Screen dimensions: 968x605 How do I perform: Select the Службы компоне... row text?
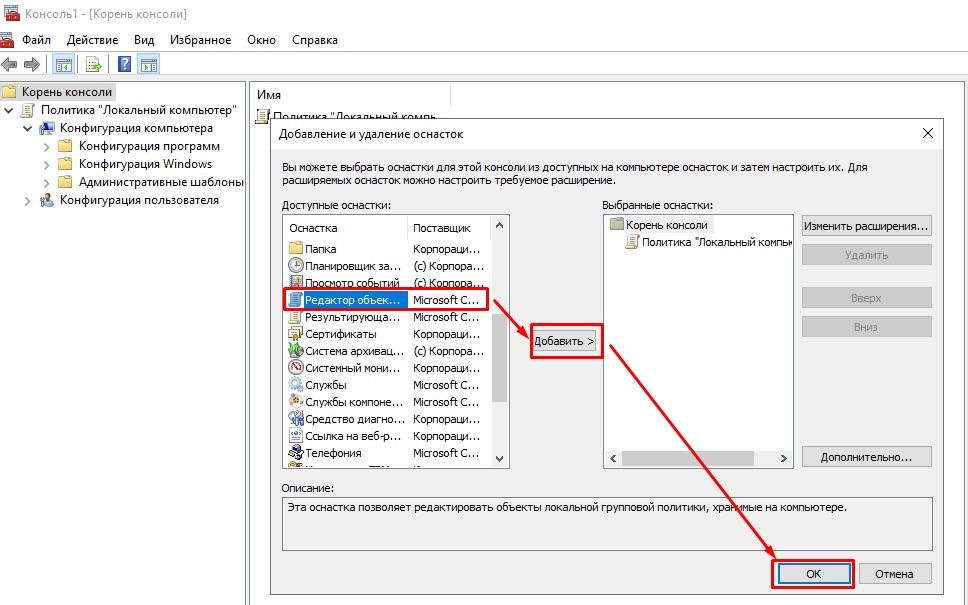(x=354, y=402)
